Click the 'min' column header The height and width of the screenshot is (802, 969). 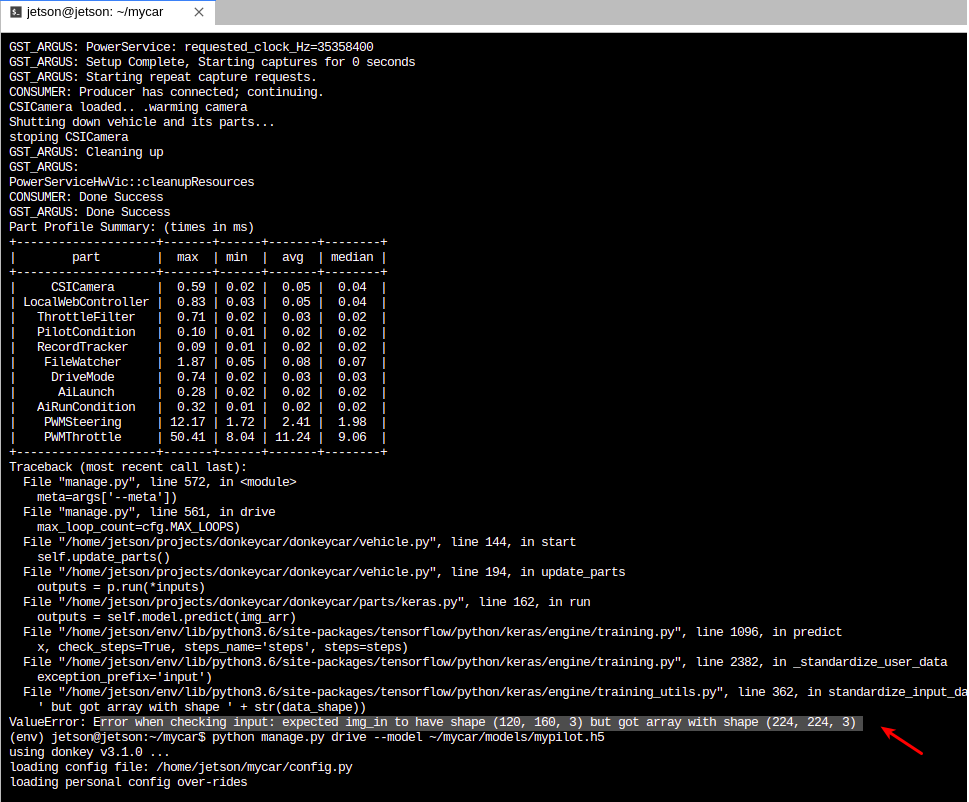(x=237, y=257)
